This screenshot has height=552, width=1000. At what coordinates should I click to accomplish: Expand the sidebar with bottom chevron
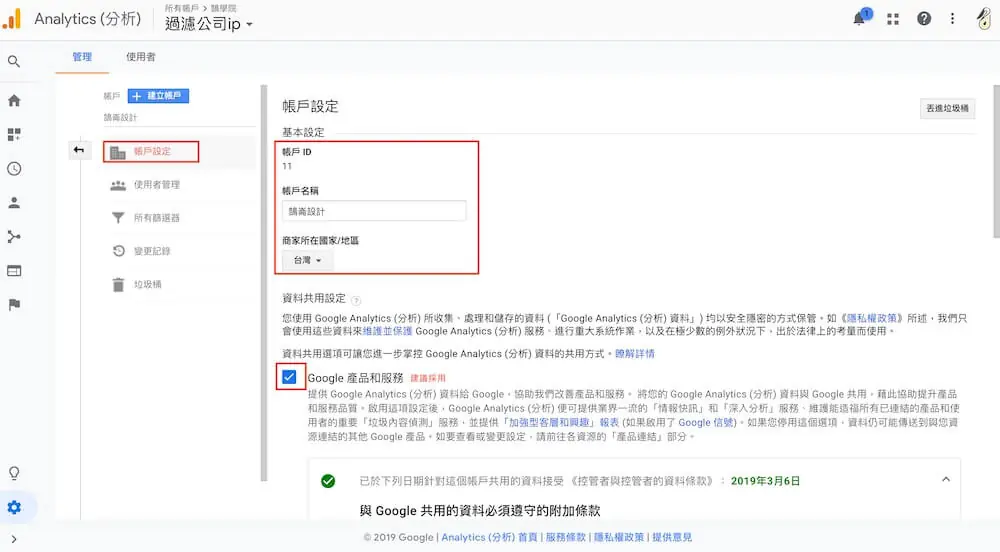pyautogui.click(x=14, y=540)
